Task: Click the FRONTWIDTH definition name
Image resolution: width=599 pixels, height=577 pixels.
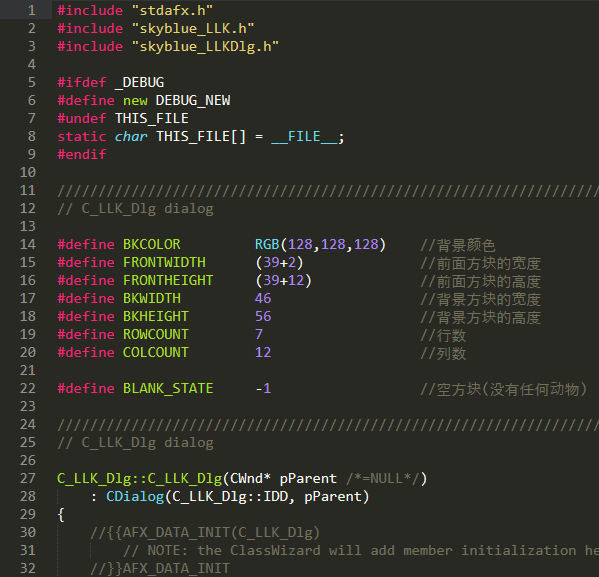Action: [164, 262]
